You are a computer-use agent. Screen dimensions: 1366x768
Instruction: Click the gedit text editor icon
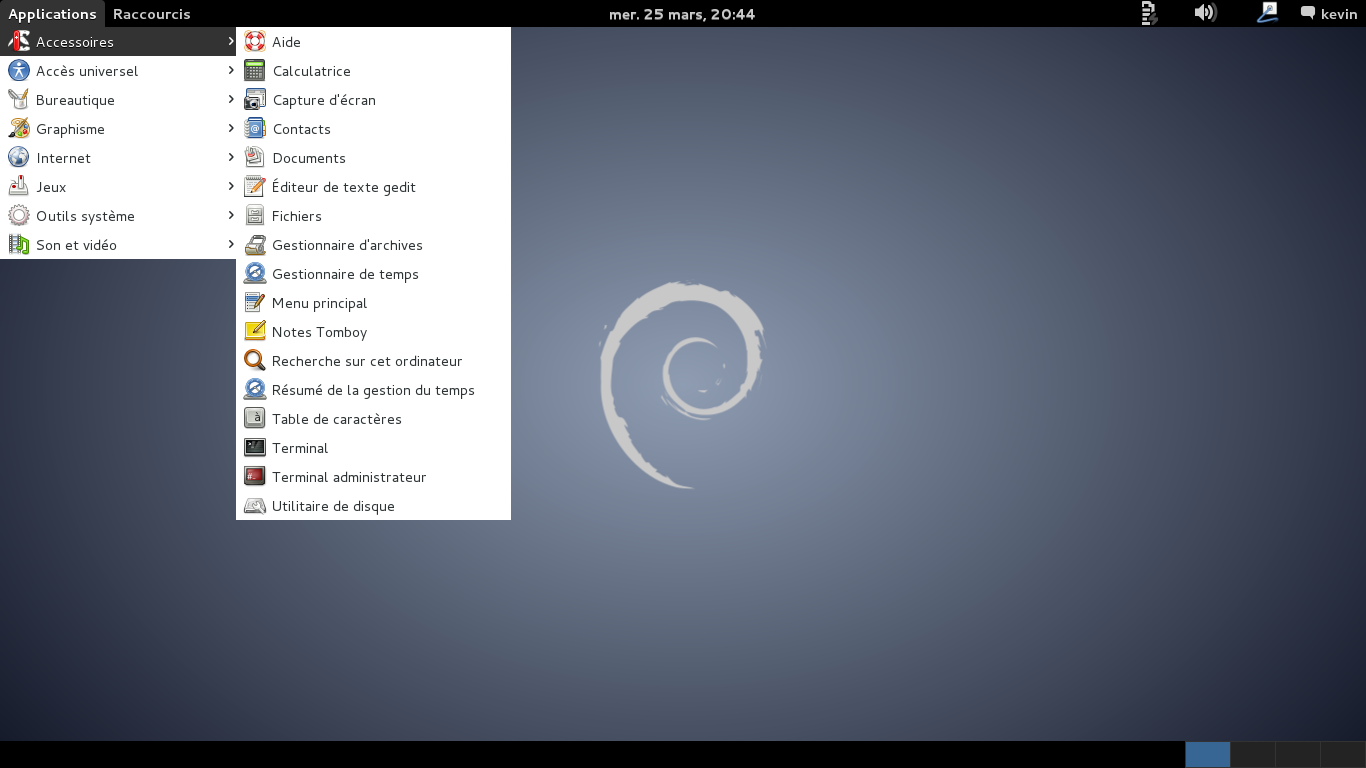(x=255, y=187)
